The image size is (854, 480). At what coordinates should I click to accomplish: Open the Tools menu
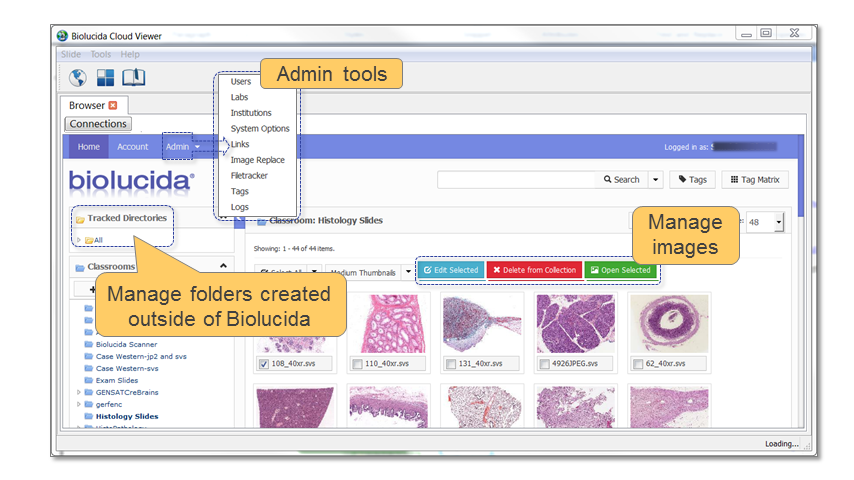(x=101, y=54)
